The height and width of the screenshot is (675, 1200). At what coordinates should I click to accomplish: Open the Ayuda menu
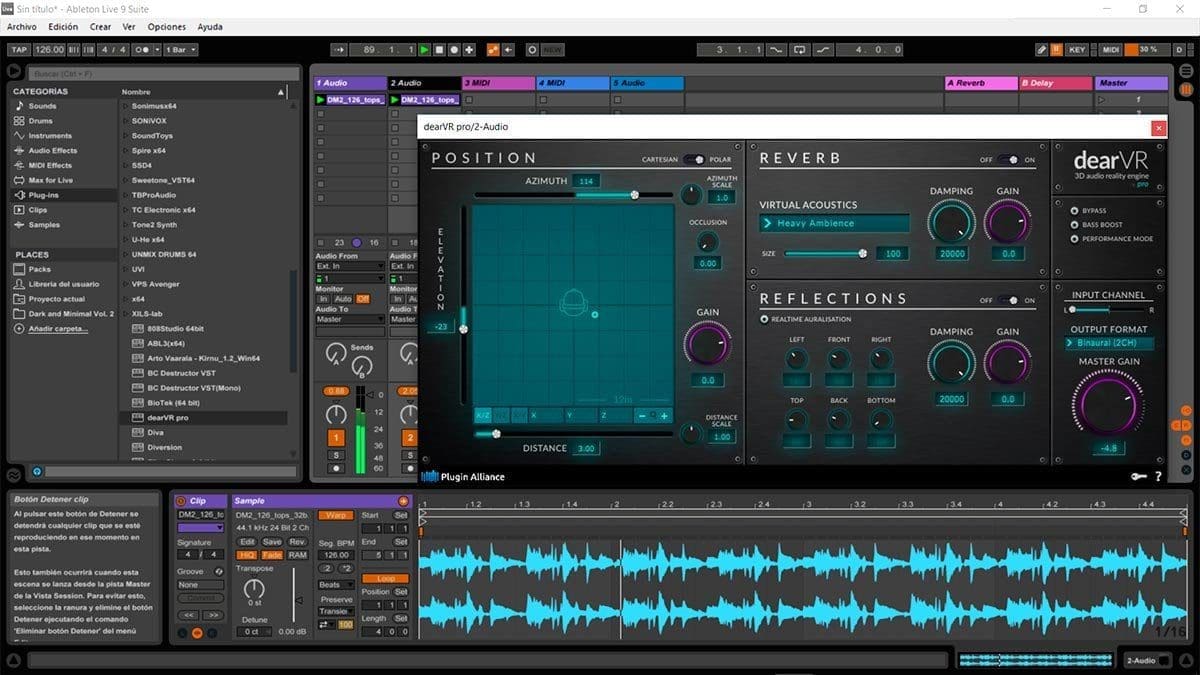[x=210, y=27]
